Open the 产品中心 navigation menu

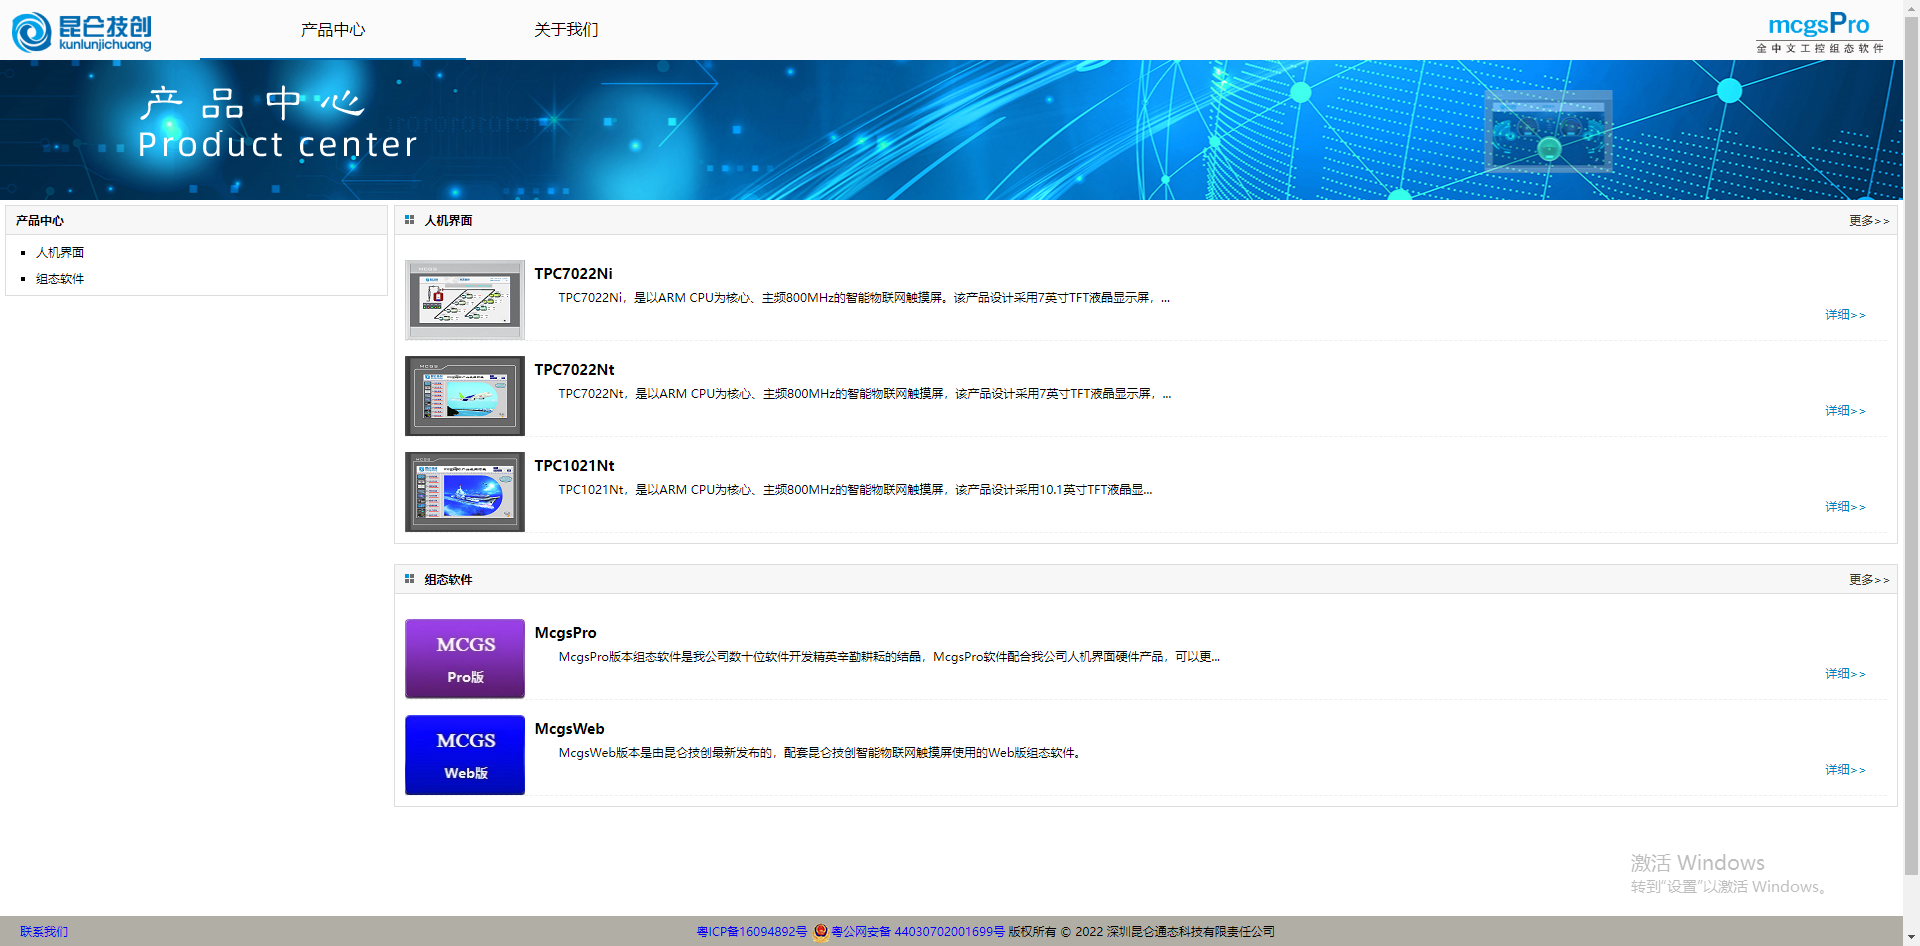pos(333,30)
